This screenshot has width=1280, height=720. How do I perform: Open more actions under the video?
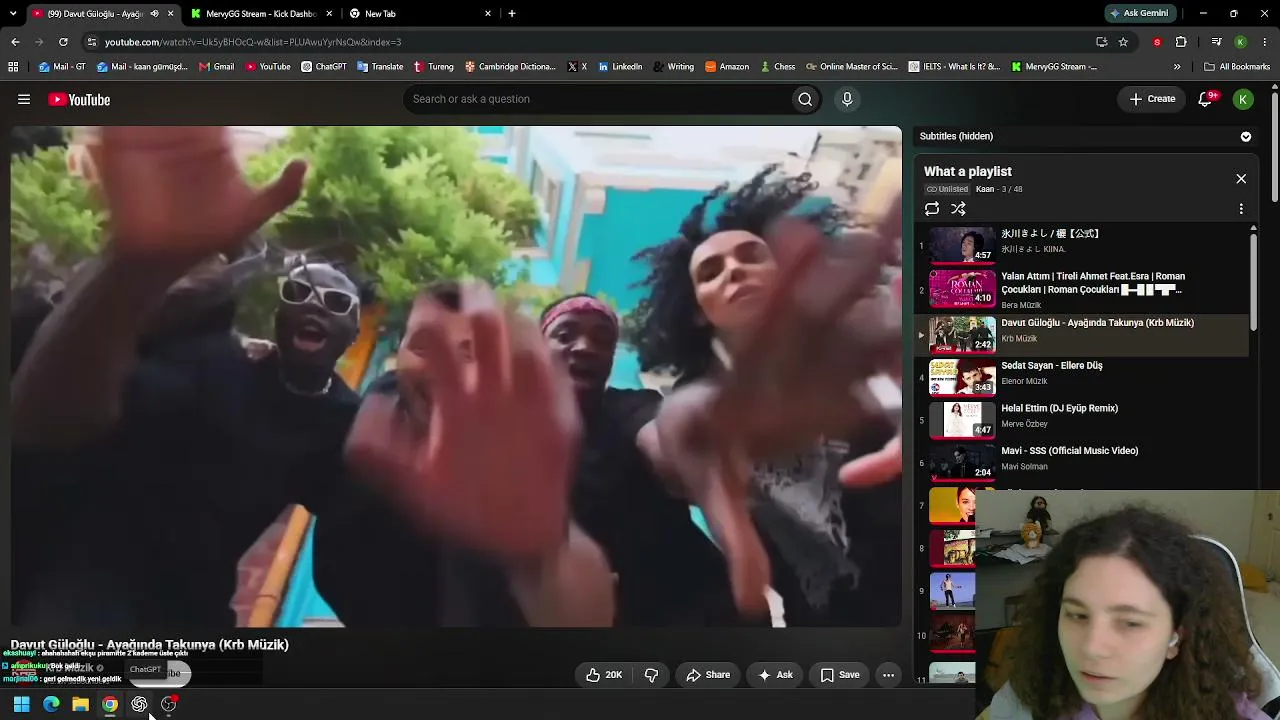888,675
